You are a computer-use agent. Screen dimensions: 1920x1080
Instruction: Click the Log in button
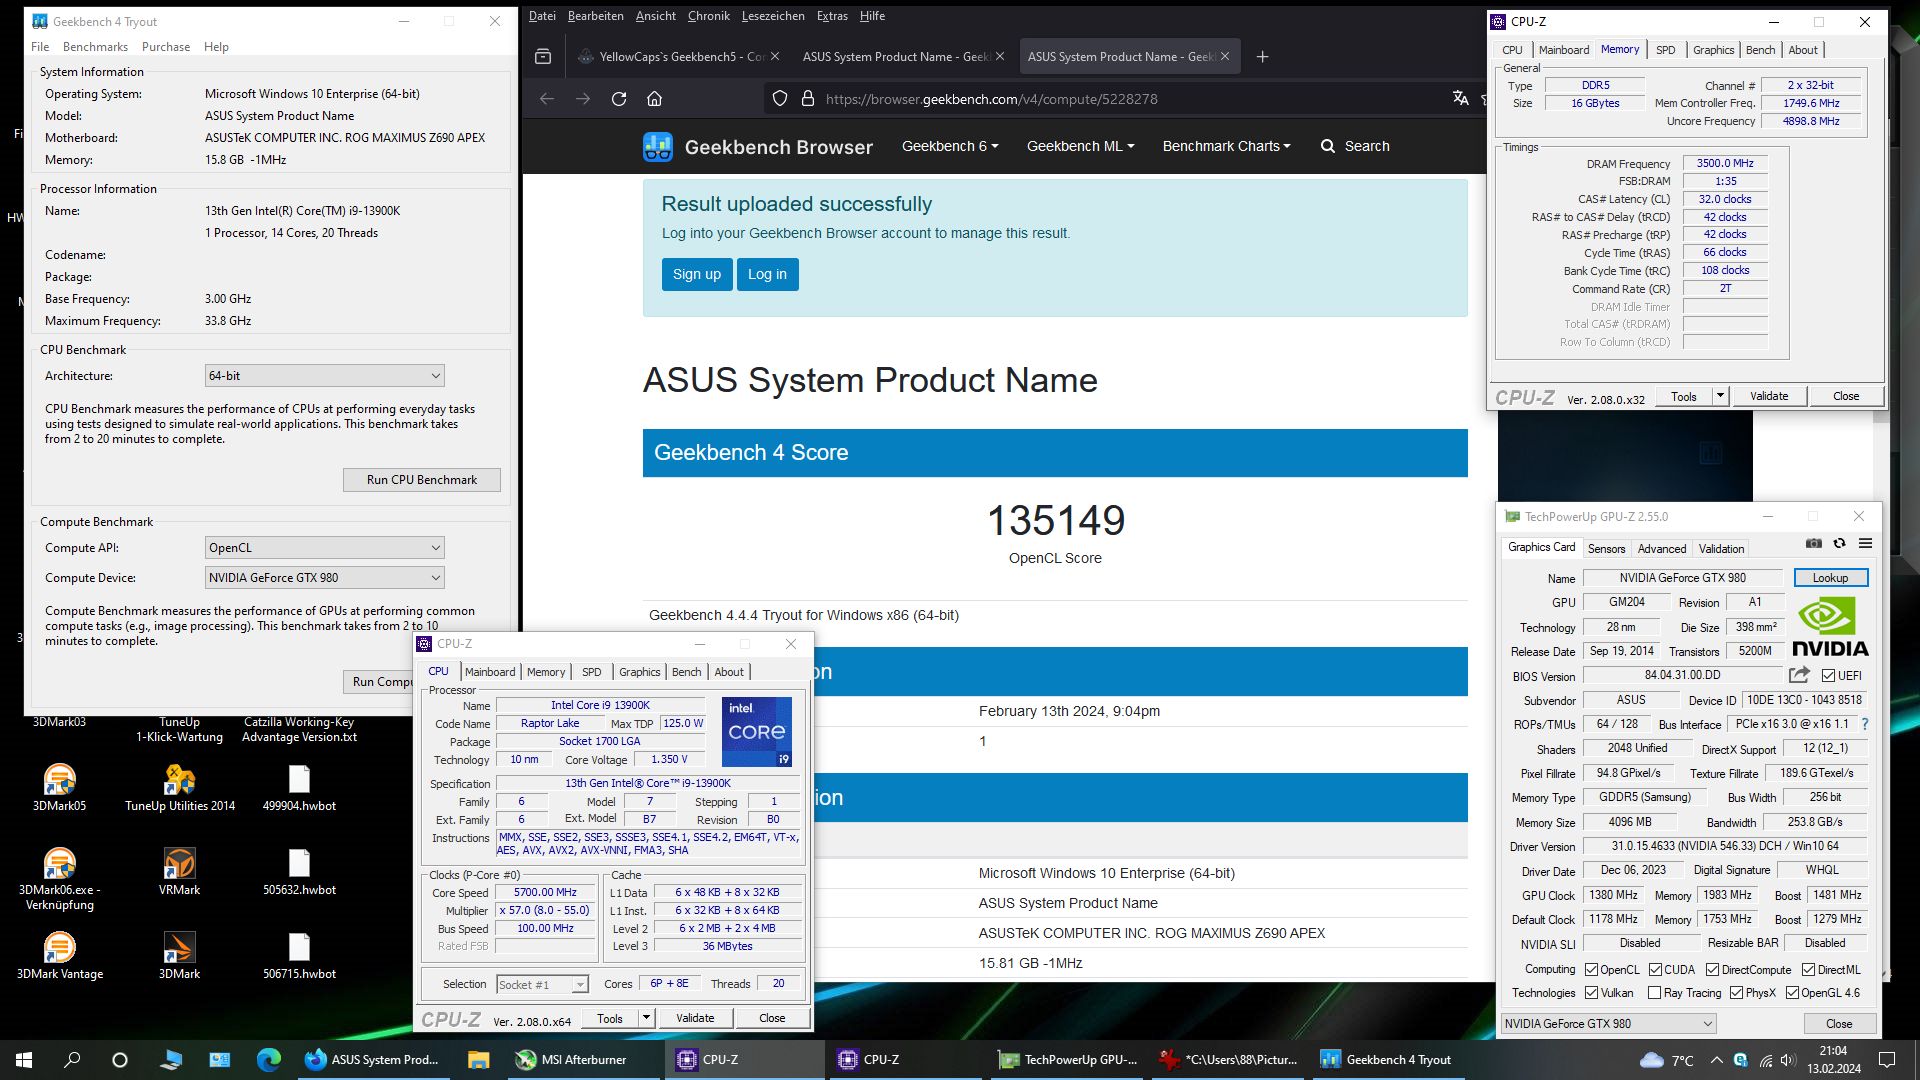[x=767, y=274]
